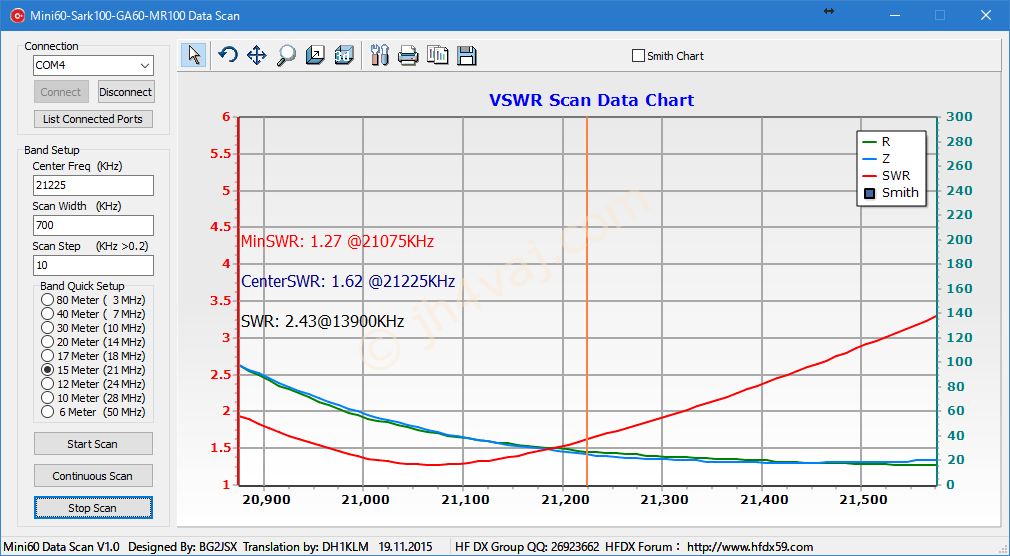Click 'HF DX Group QQ: 26923662' status text
Screen dimensions: 1010x556
527,547
